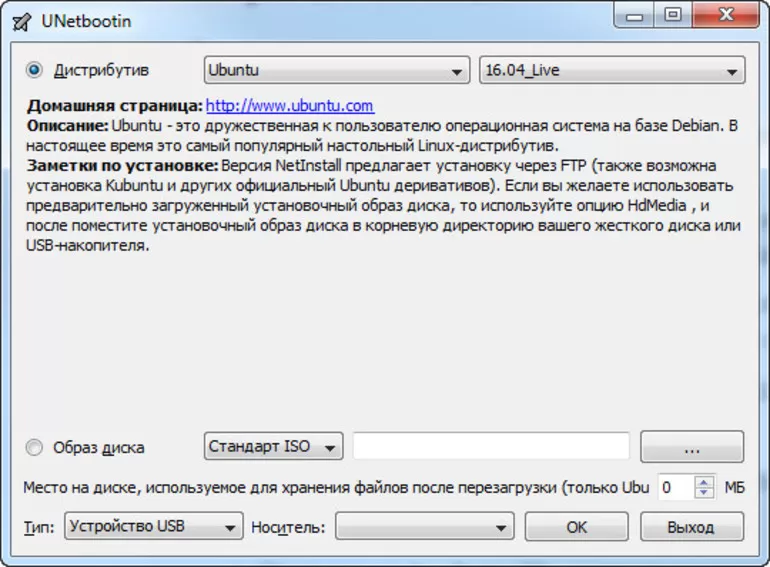Viewport: 770px width, 567px height.
Task: Open the Стандарт ISO image type dropdown
Action: coord(274,446)
